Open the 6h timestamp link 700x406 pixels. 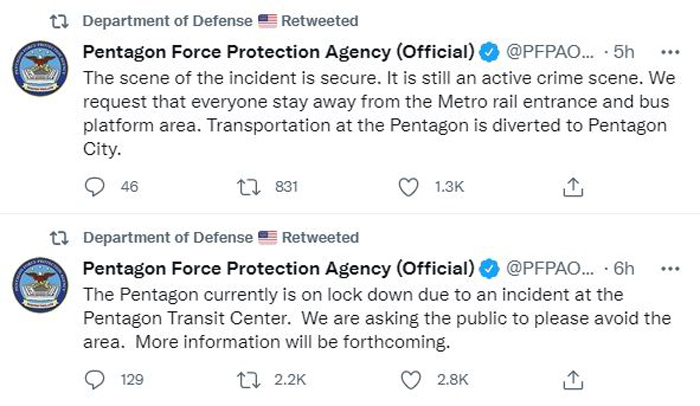pos(624,269)
